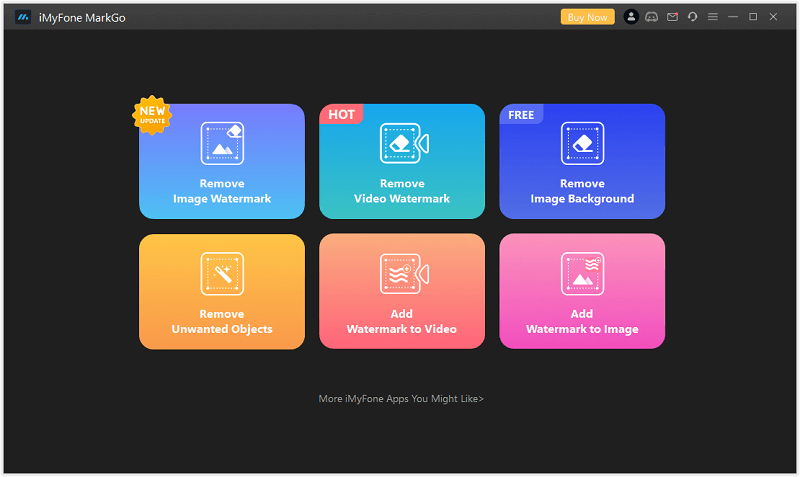Click the NEW UPDATE badge

point(152,115)
